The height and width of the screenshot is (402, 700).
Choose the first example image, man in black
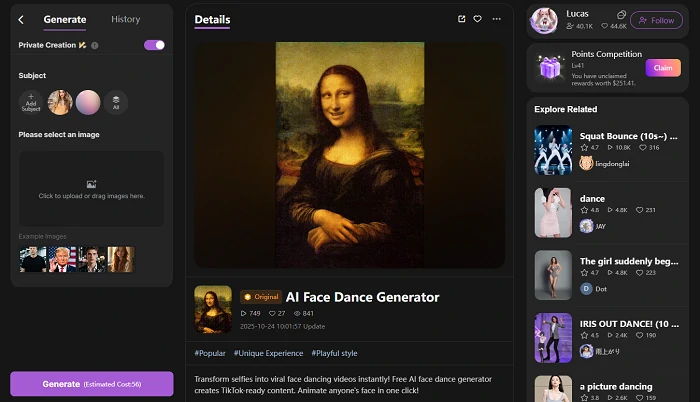pos(33,260)
